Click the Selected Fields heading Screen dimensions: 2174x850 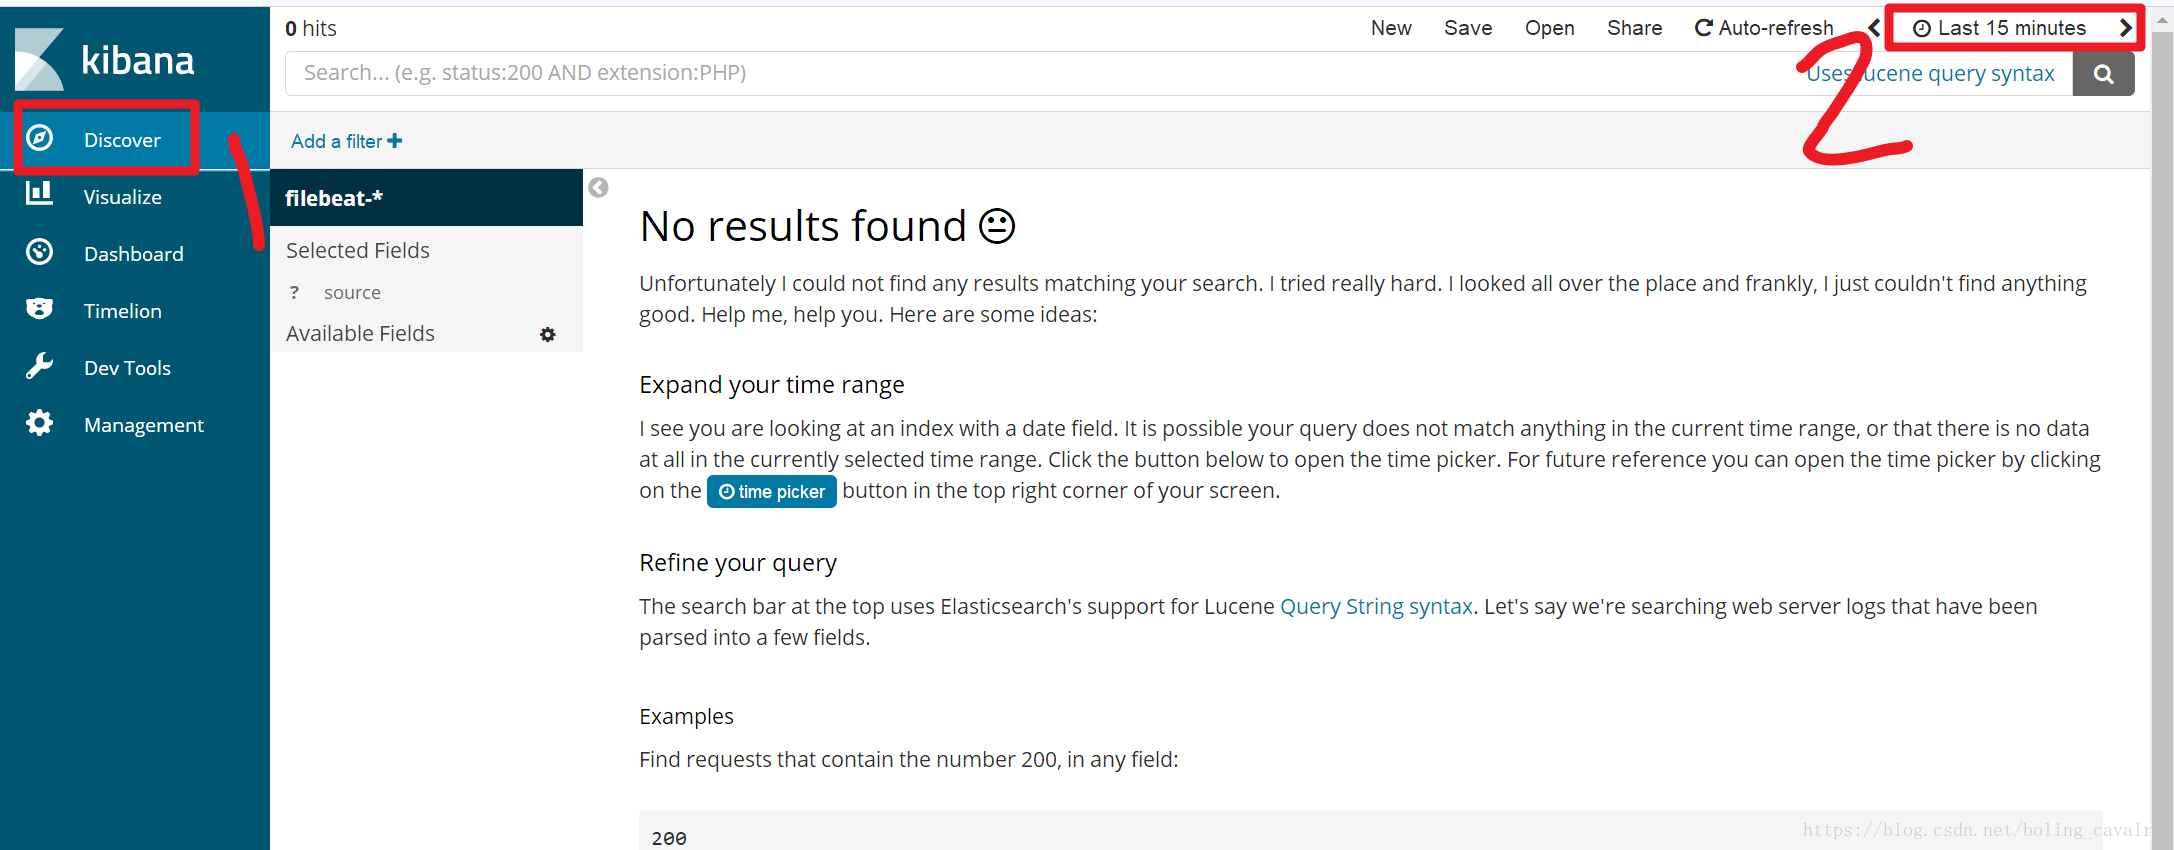coord(358,250)
